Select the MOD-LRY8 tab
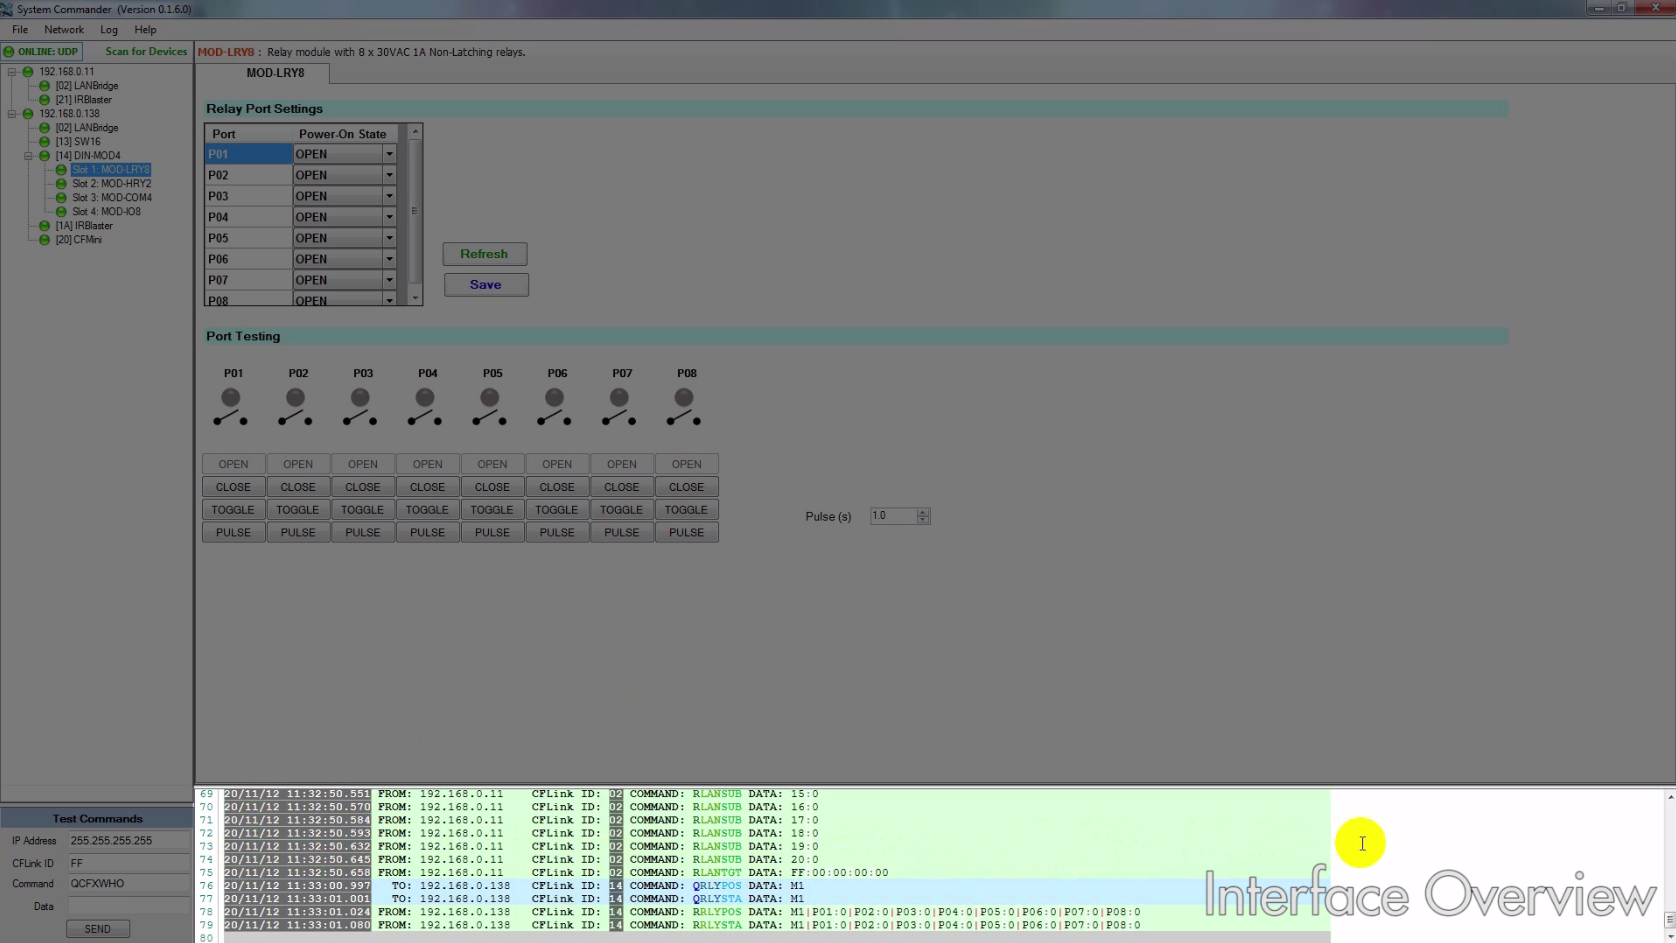Image resolution: width=1676 pixels, height=943 pixels. [x=275, y=73]
